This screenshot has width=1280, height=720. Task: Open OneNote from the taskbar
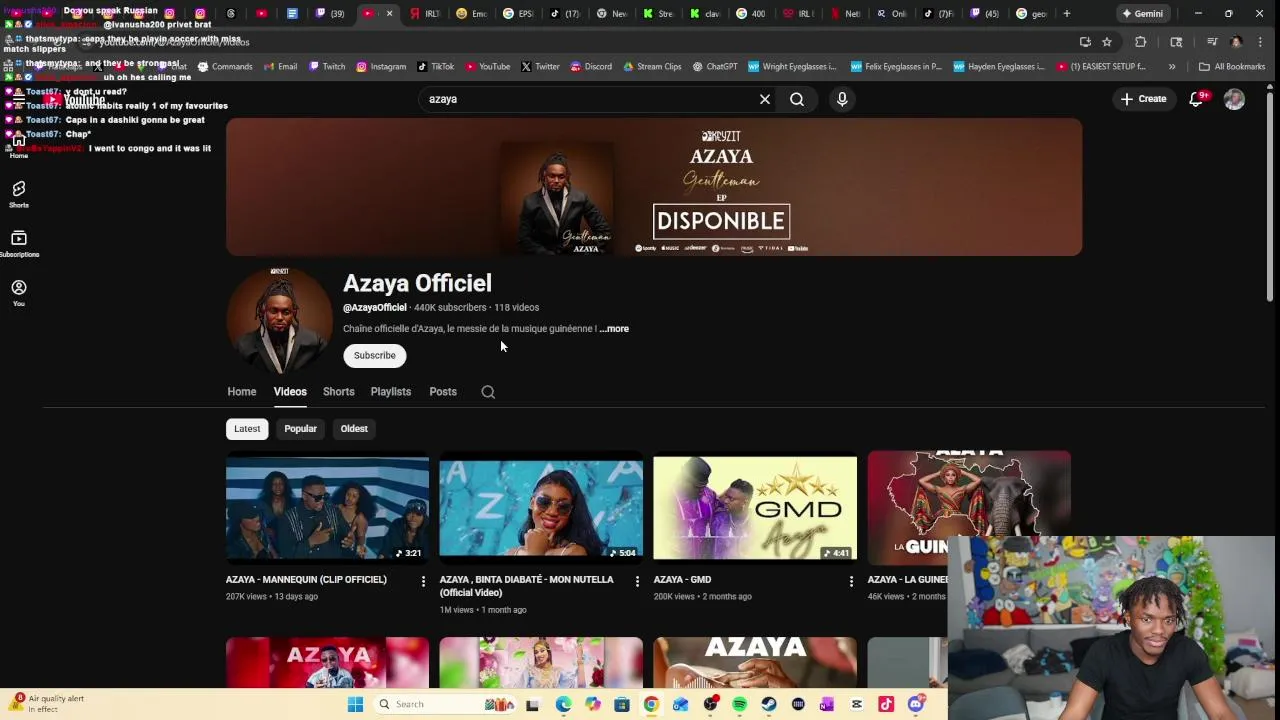pyautogui.click(x=827, y=704)
